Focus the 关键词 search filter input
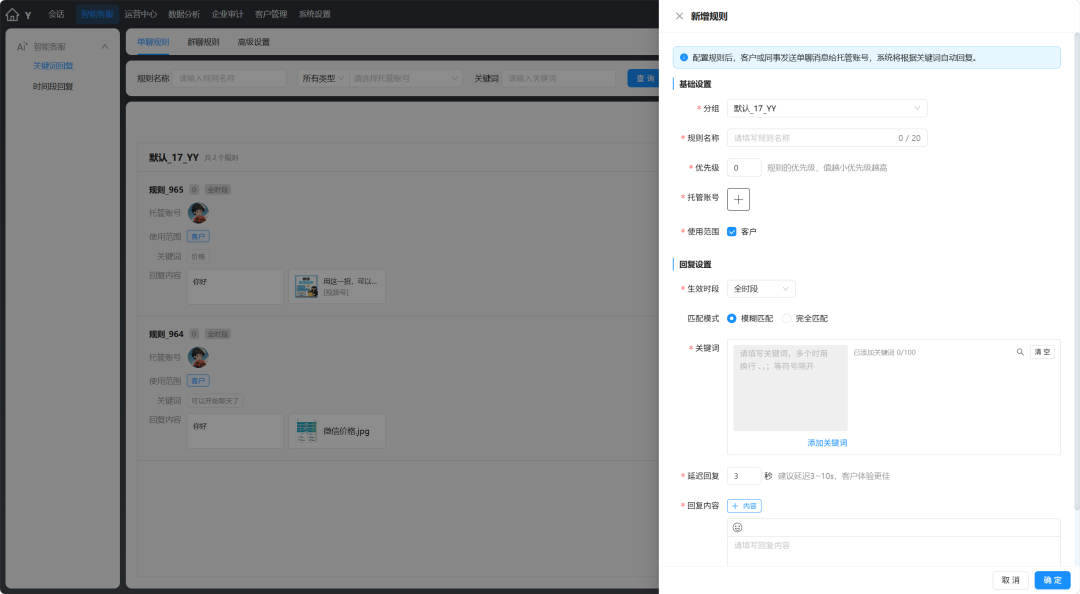The height and width of the screenshot is (594, 1080). [559, 79]
